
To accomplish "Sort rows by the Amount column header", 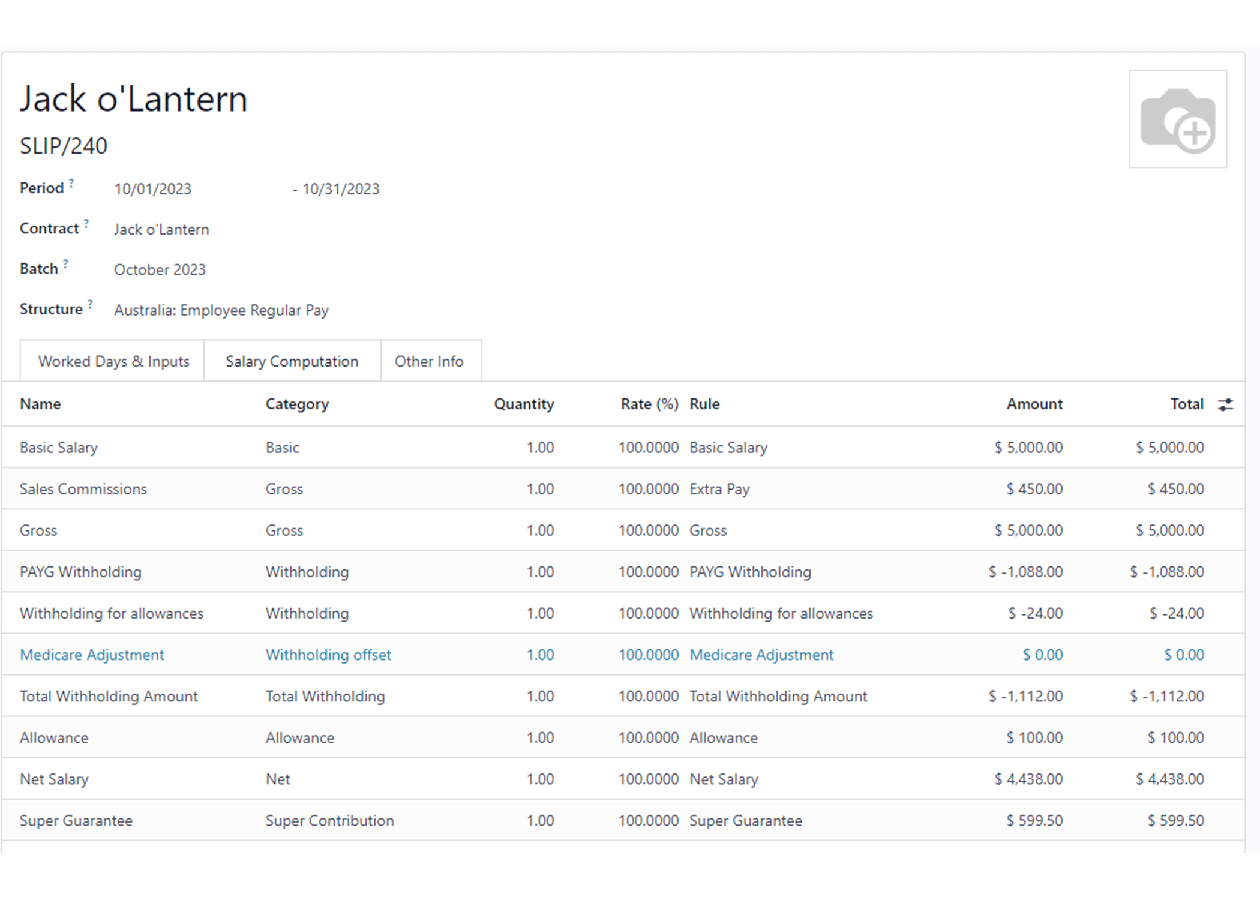I will [x=1033, y=404].
